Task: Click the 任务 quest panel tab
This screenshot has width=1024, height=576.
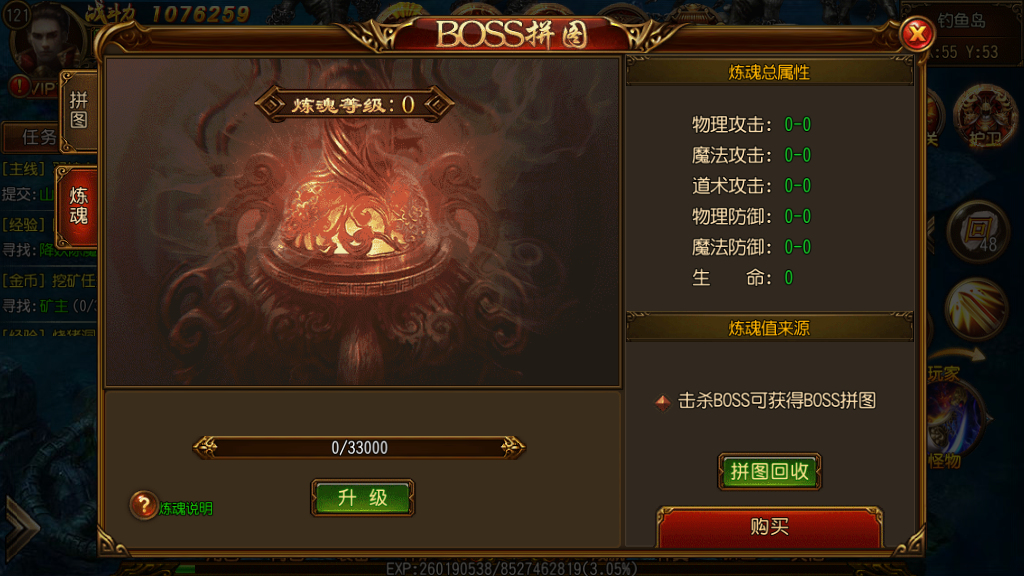Action: 38,136
